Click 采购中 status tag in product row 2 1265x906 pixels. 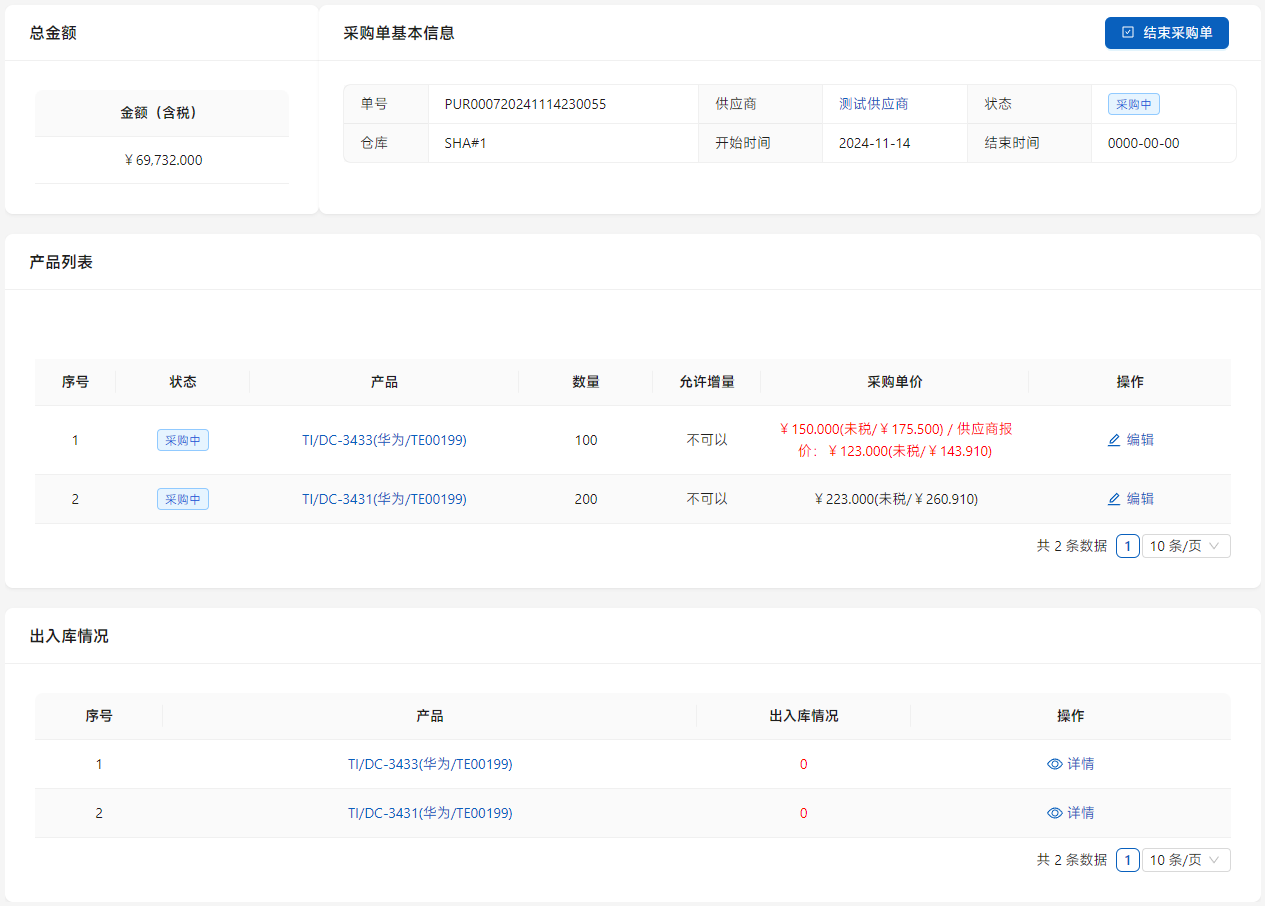[183, 499]
